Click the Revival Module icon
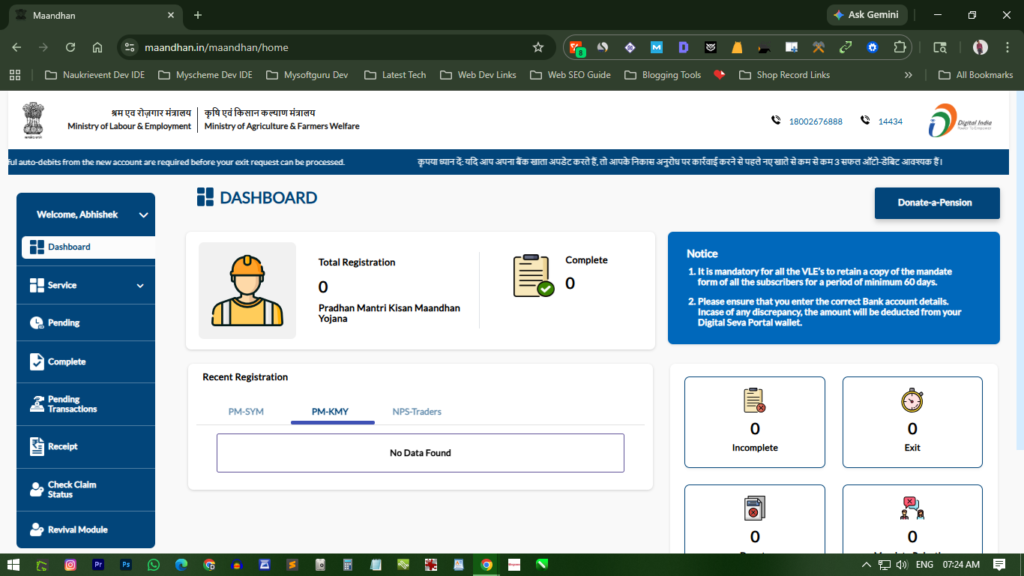 click(37, 529)
